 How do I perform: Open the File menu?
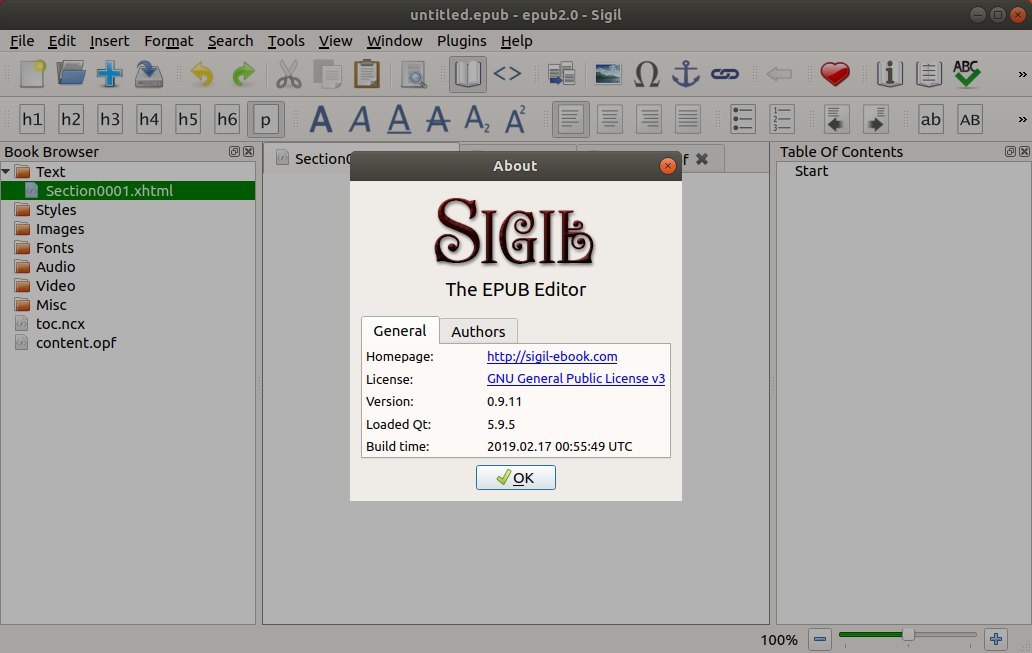[x=22, y=41]
